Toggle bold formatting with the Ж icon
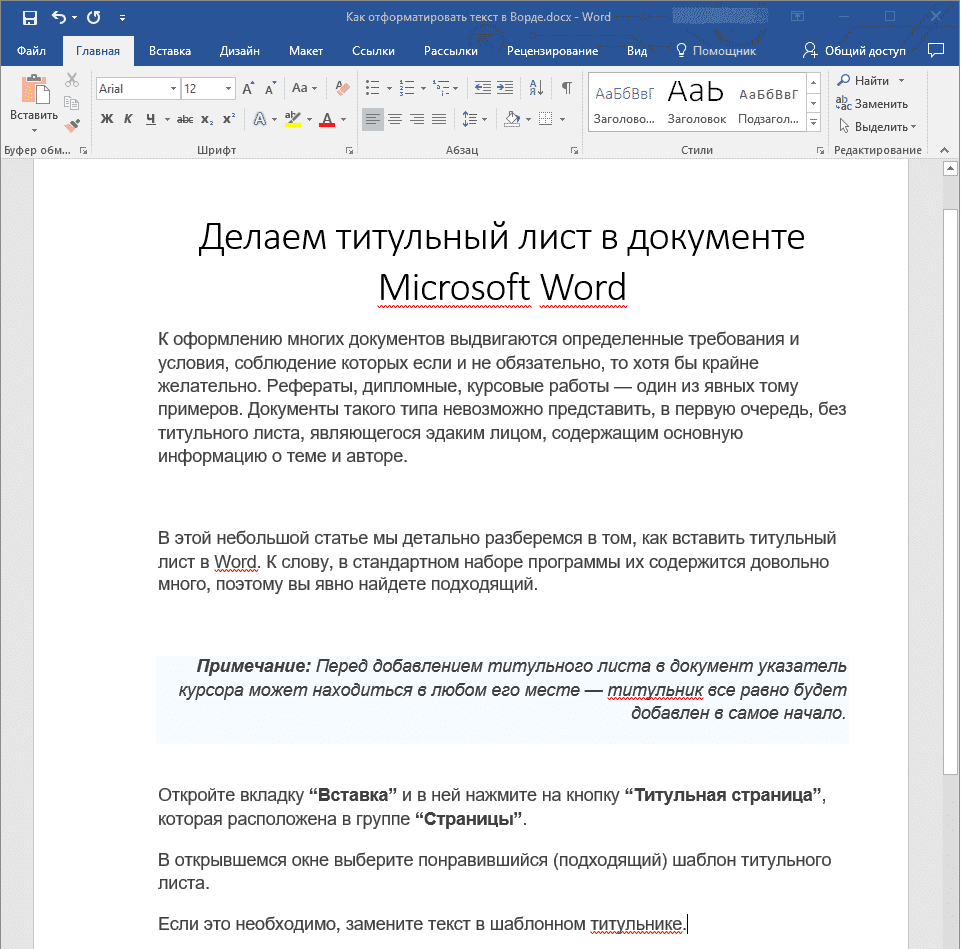The image size is (962, 949). (x=106, y=118)
